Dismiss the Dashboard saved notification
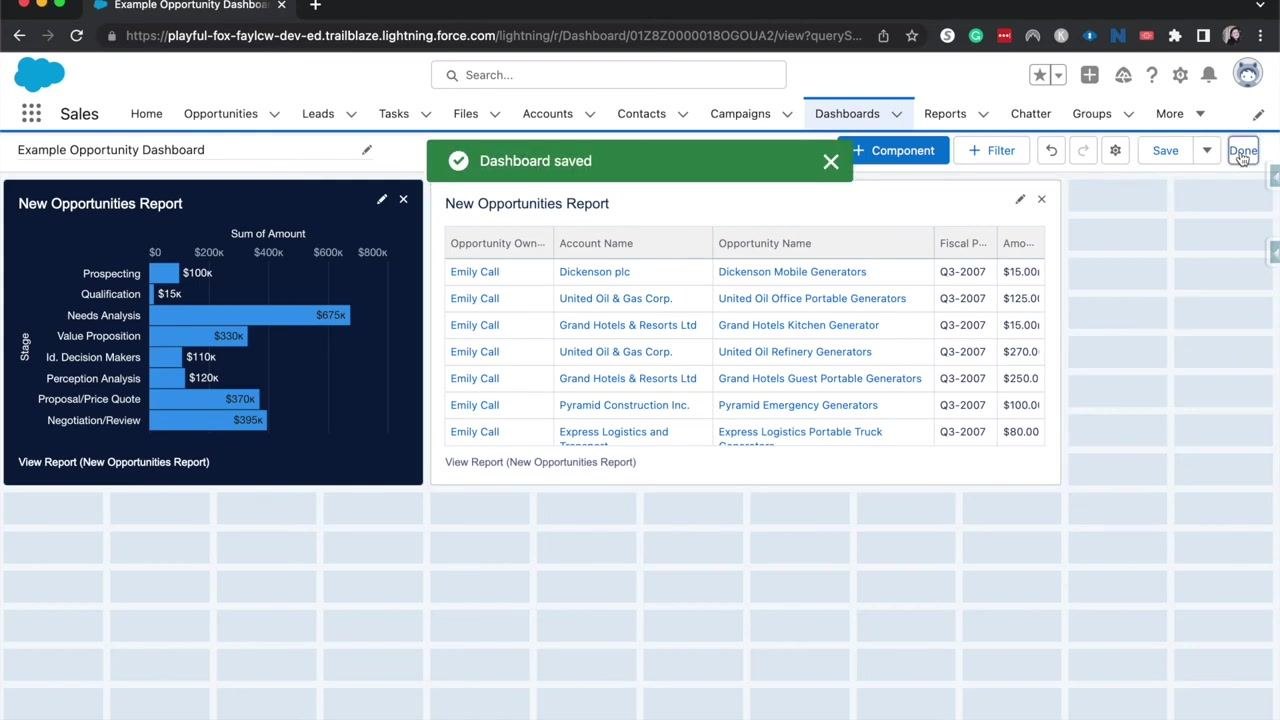This screenshot has width=1280, height=720. click(831, 161)
